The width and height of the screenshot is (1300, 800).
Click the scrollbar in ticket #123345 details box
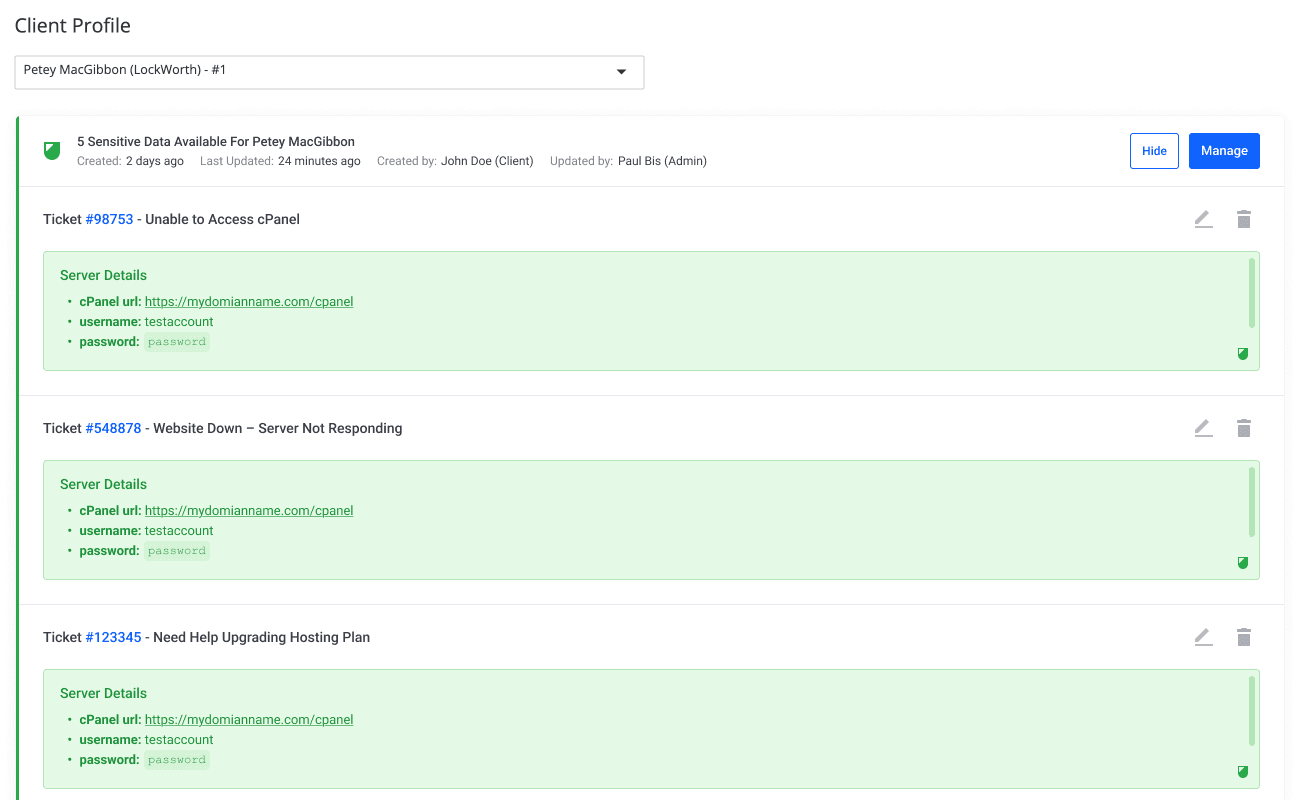click(1252, 711)
